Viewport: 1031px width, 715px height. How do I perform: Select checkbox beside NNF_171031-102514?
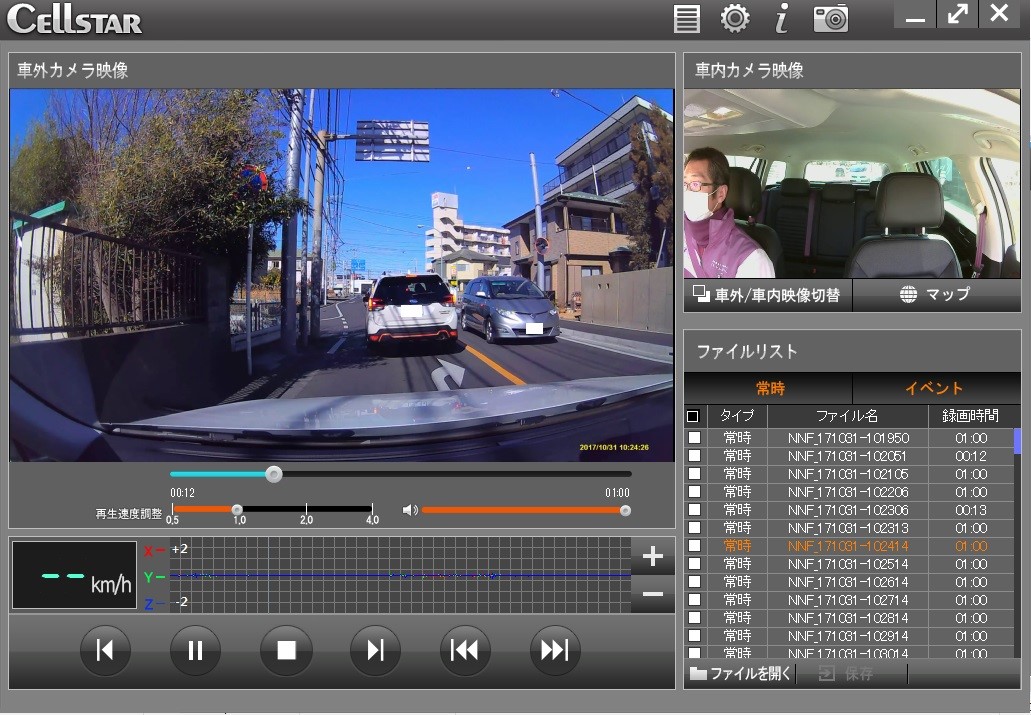click(694, 564)
